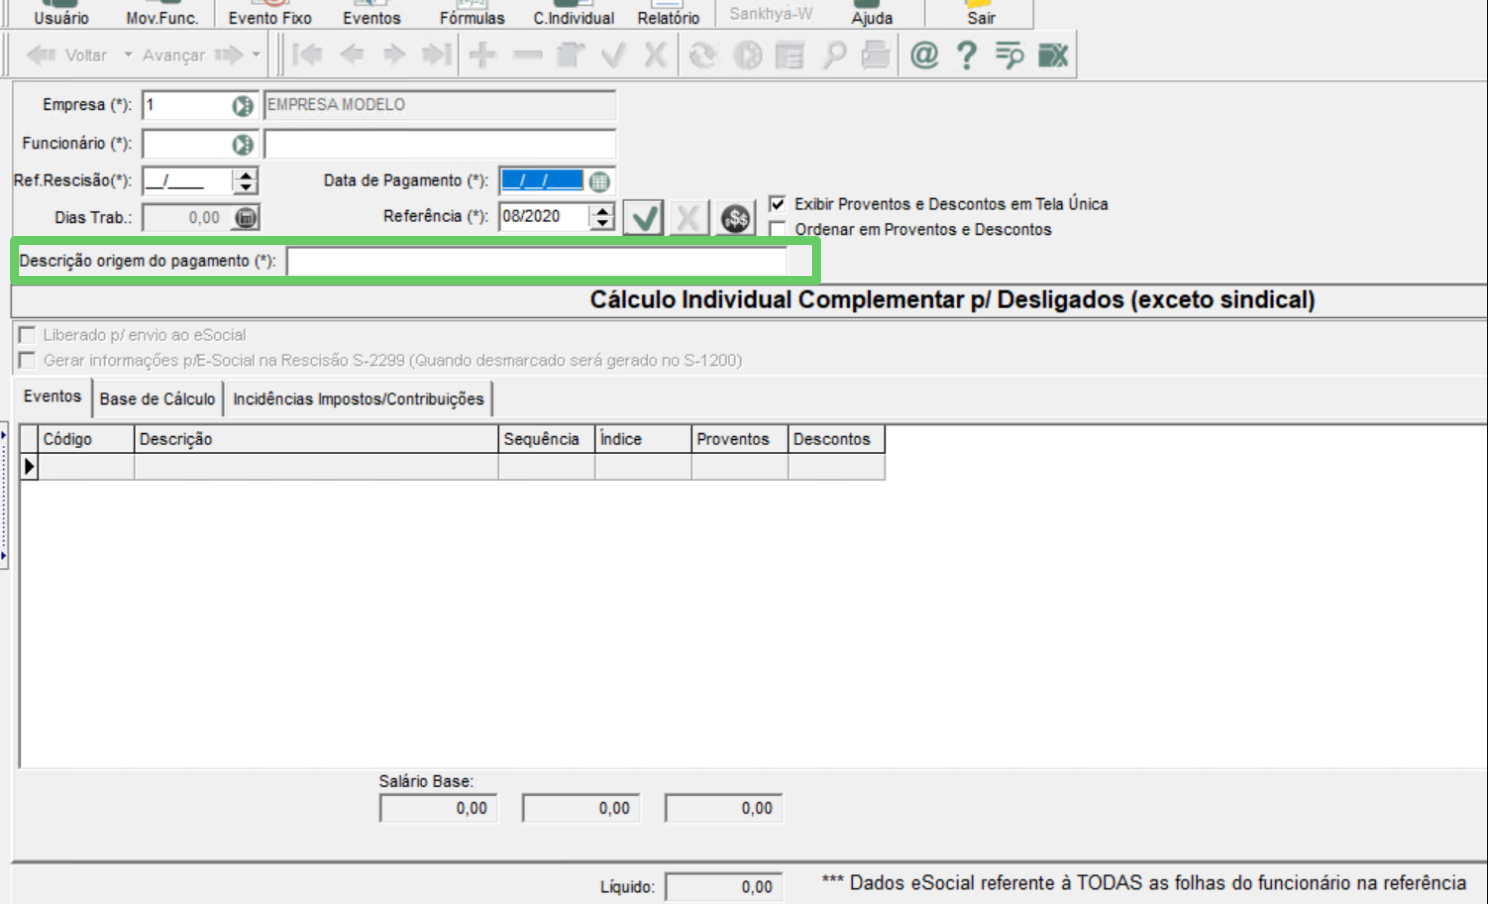Click the Avançar forward button
The height and width of the screenshot is (904, 1488).
[x=193, y=55]
